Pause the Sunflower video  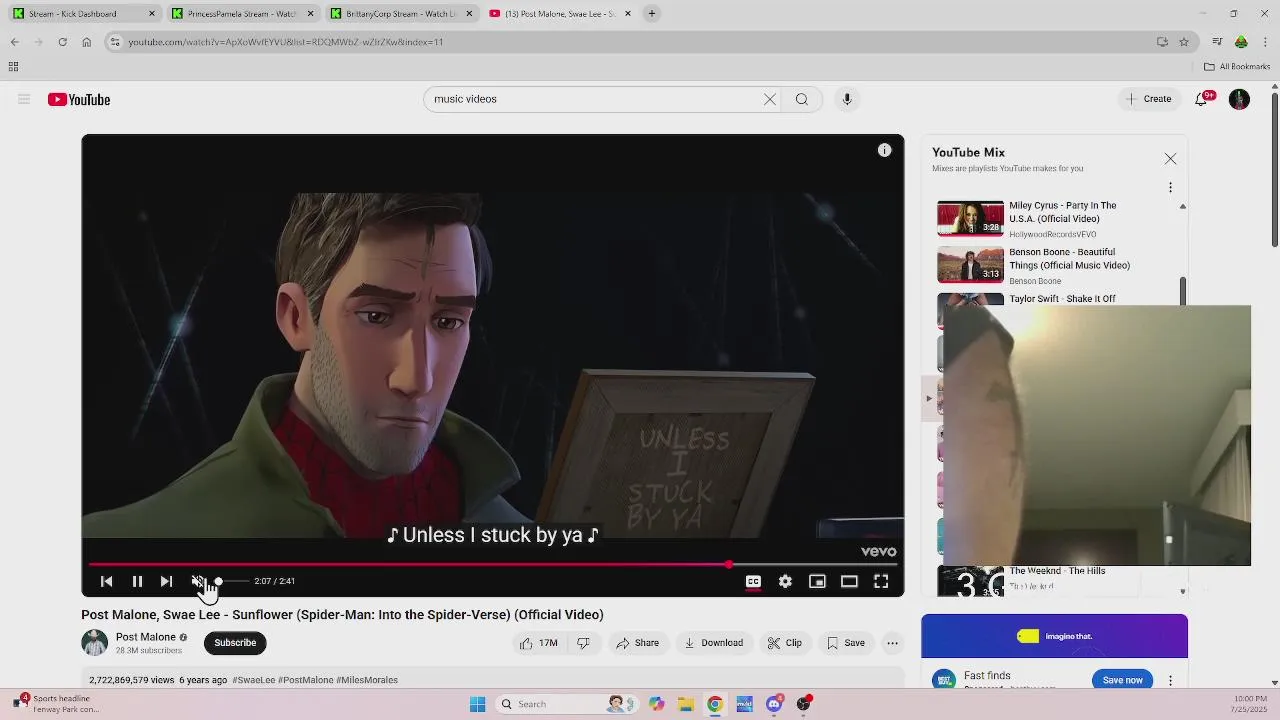pyautogui.click(x=137, y=581)
